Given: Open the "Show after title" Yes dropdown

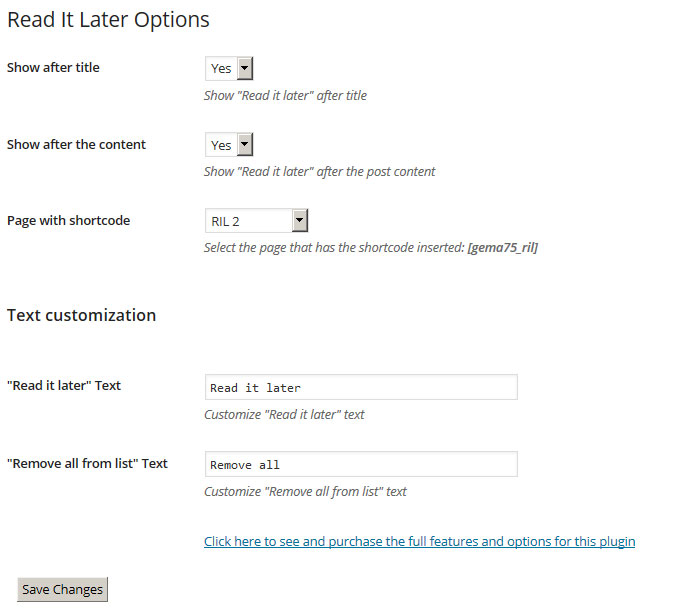Looking at the screenshot, I should (229, 68).
